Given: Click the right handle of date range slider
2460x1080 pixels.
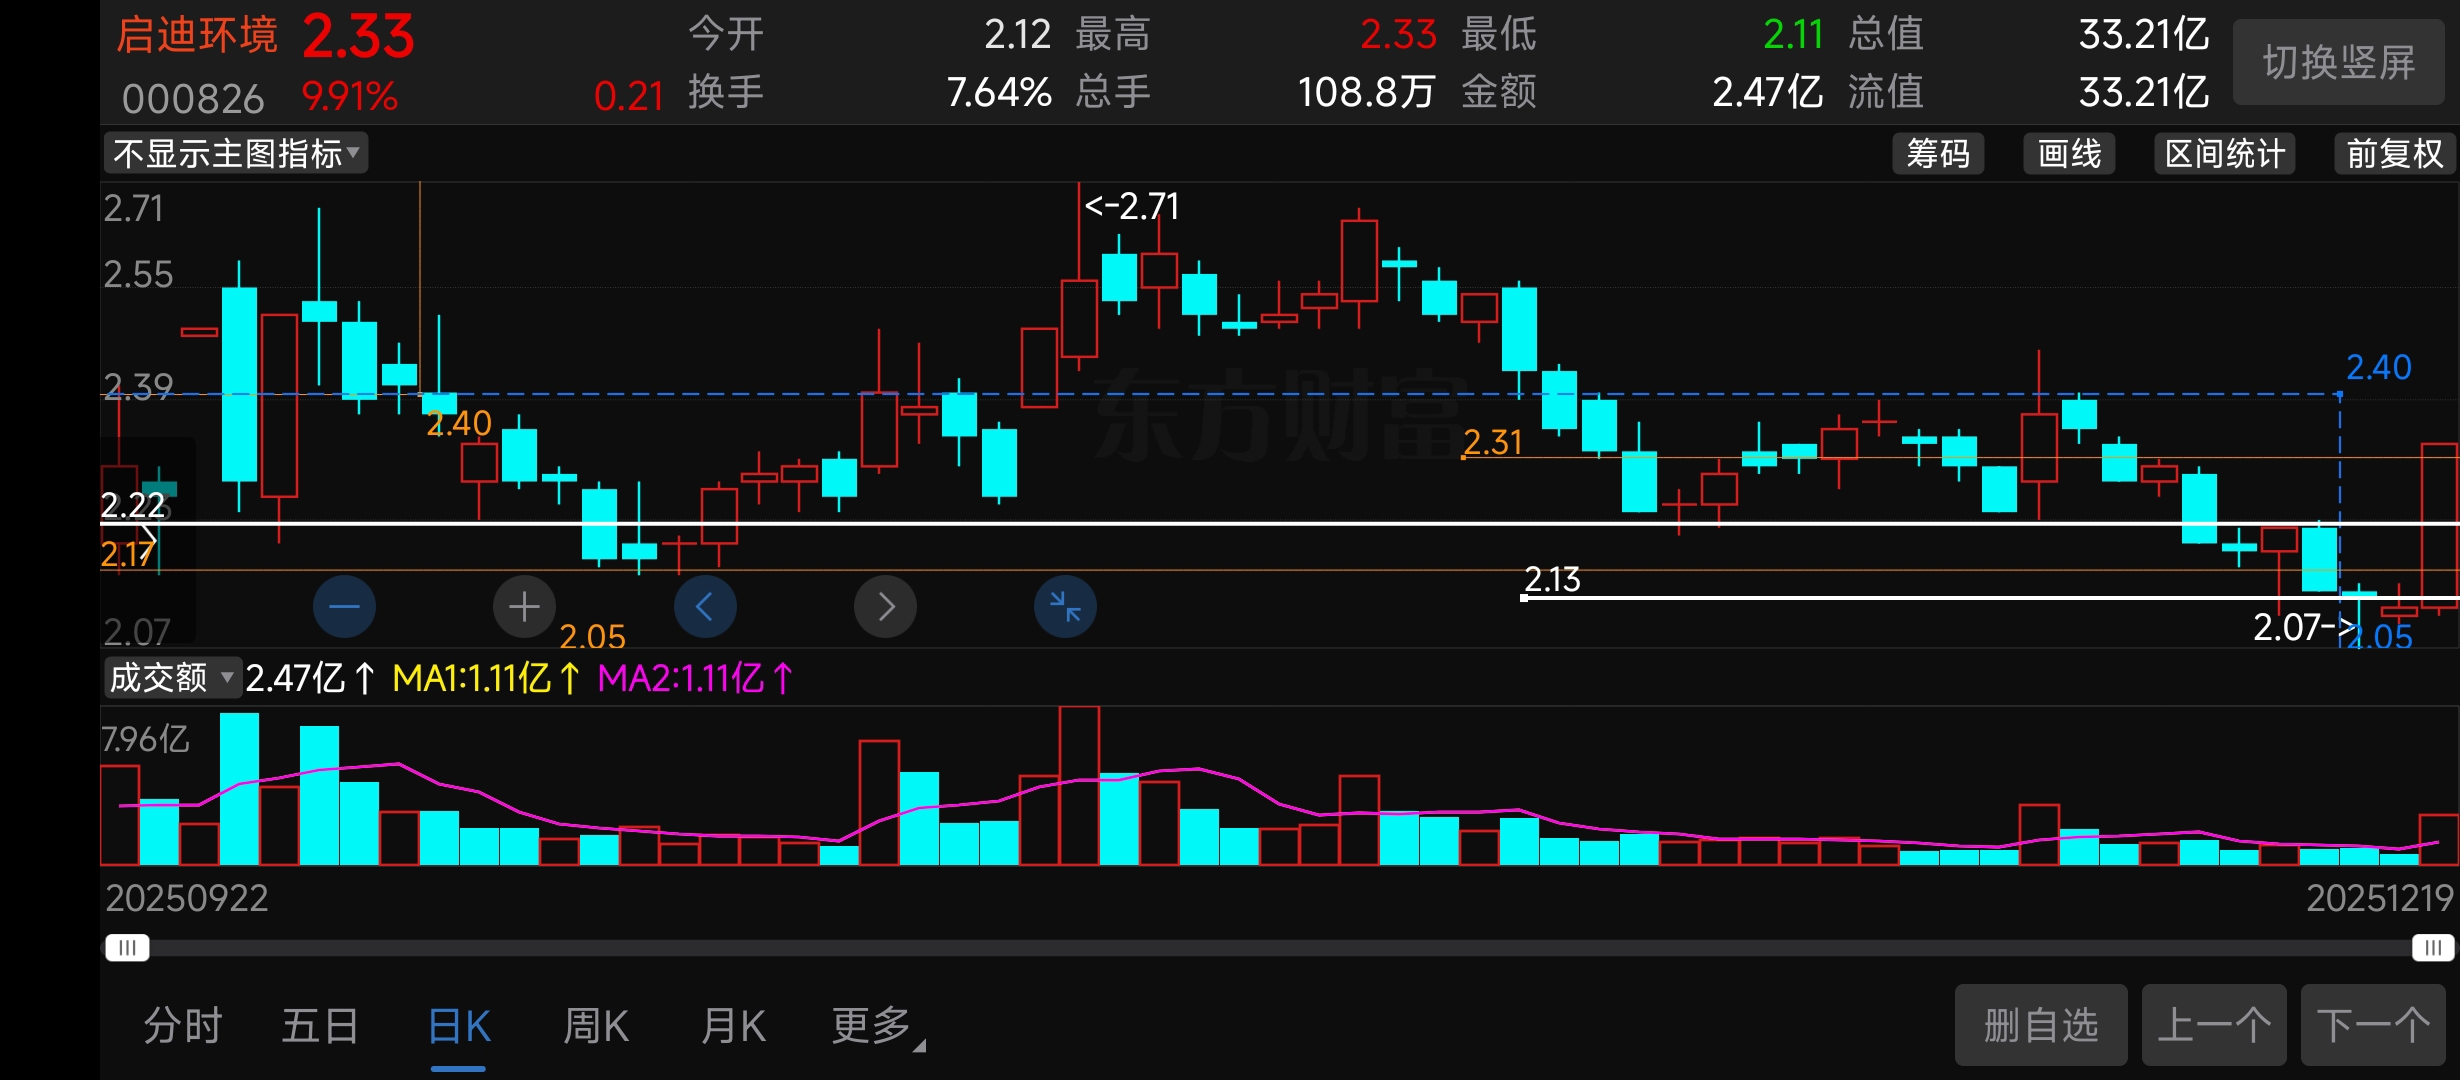Looking at the screenshot, I should 2432,947.
